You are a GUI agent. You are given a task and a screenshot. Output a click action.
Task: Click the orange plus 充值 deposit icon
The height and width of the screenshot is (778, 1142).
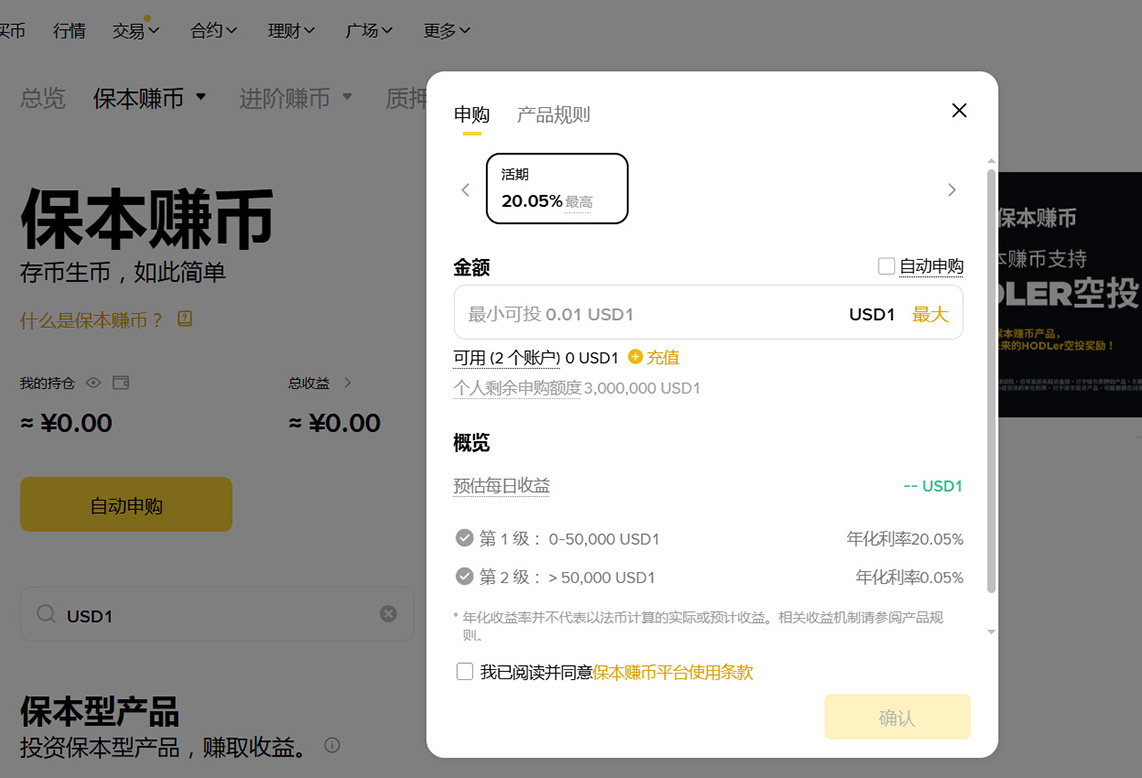pyautogui.click(x=635, y=357)
